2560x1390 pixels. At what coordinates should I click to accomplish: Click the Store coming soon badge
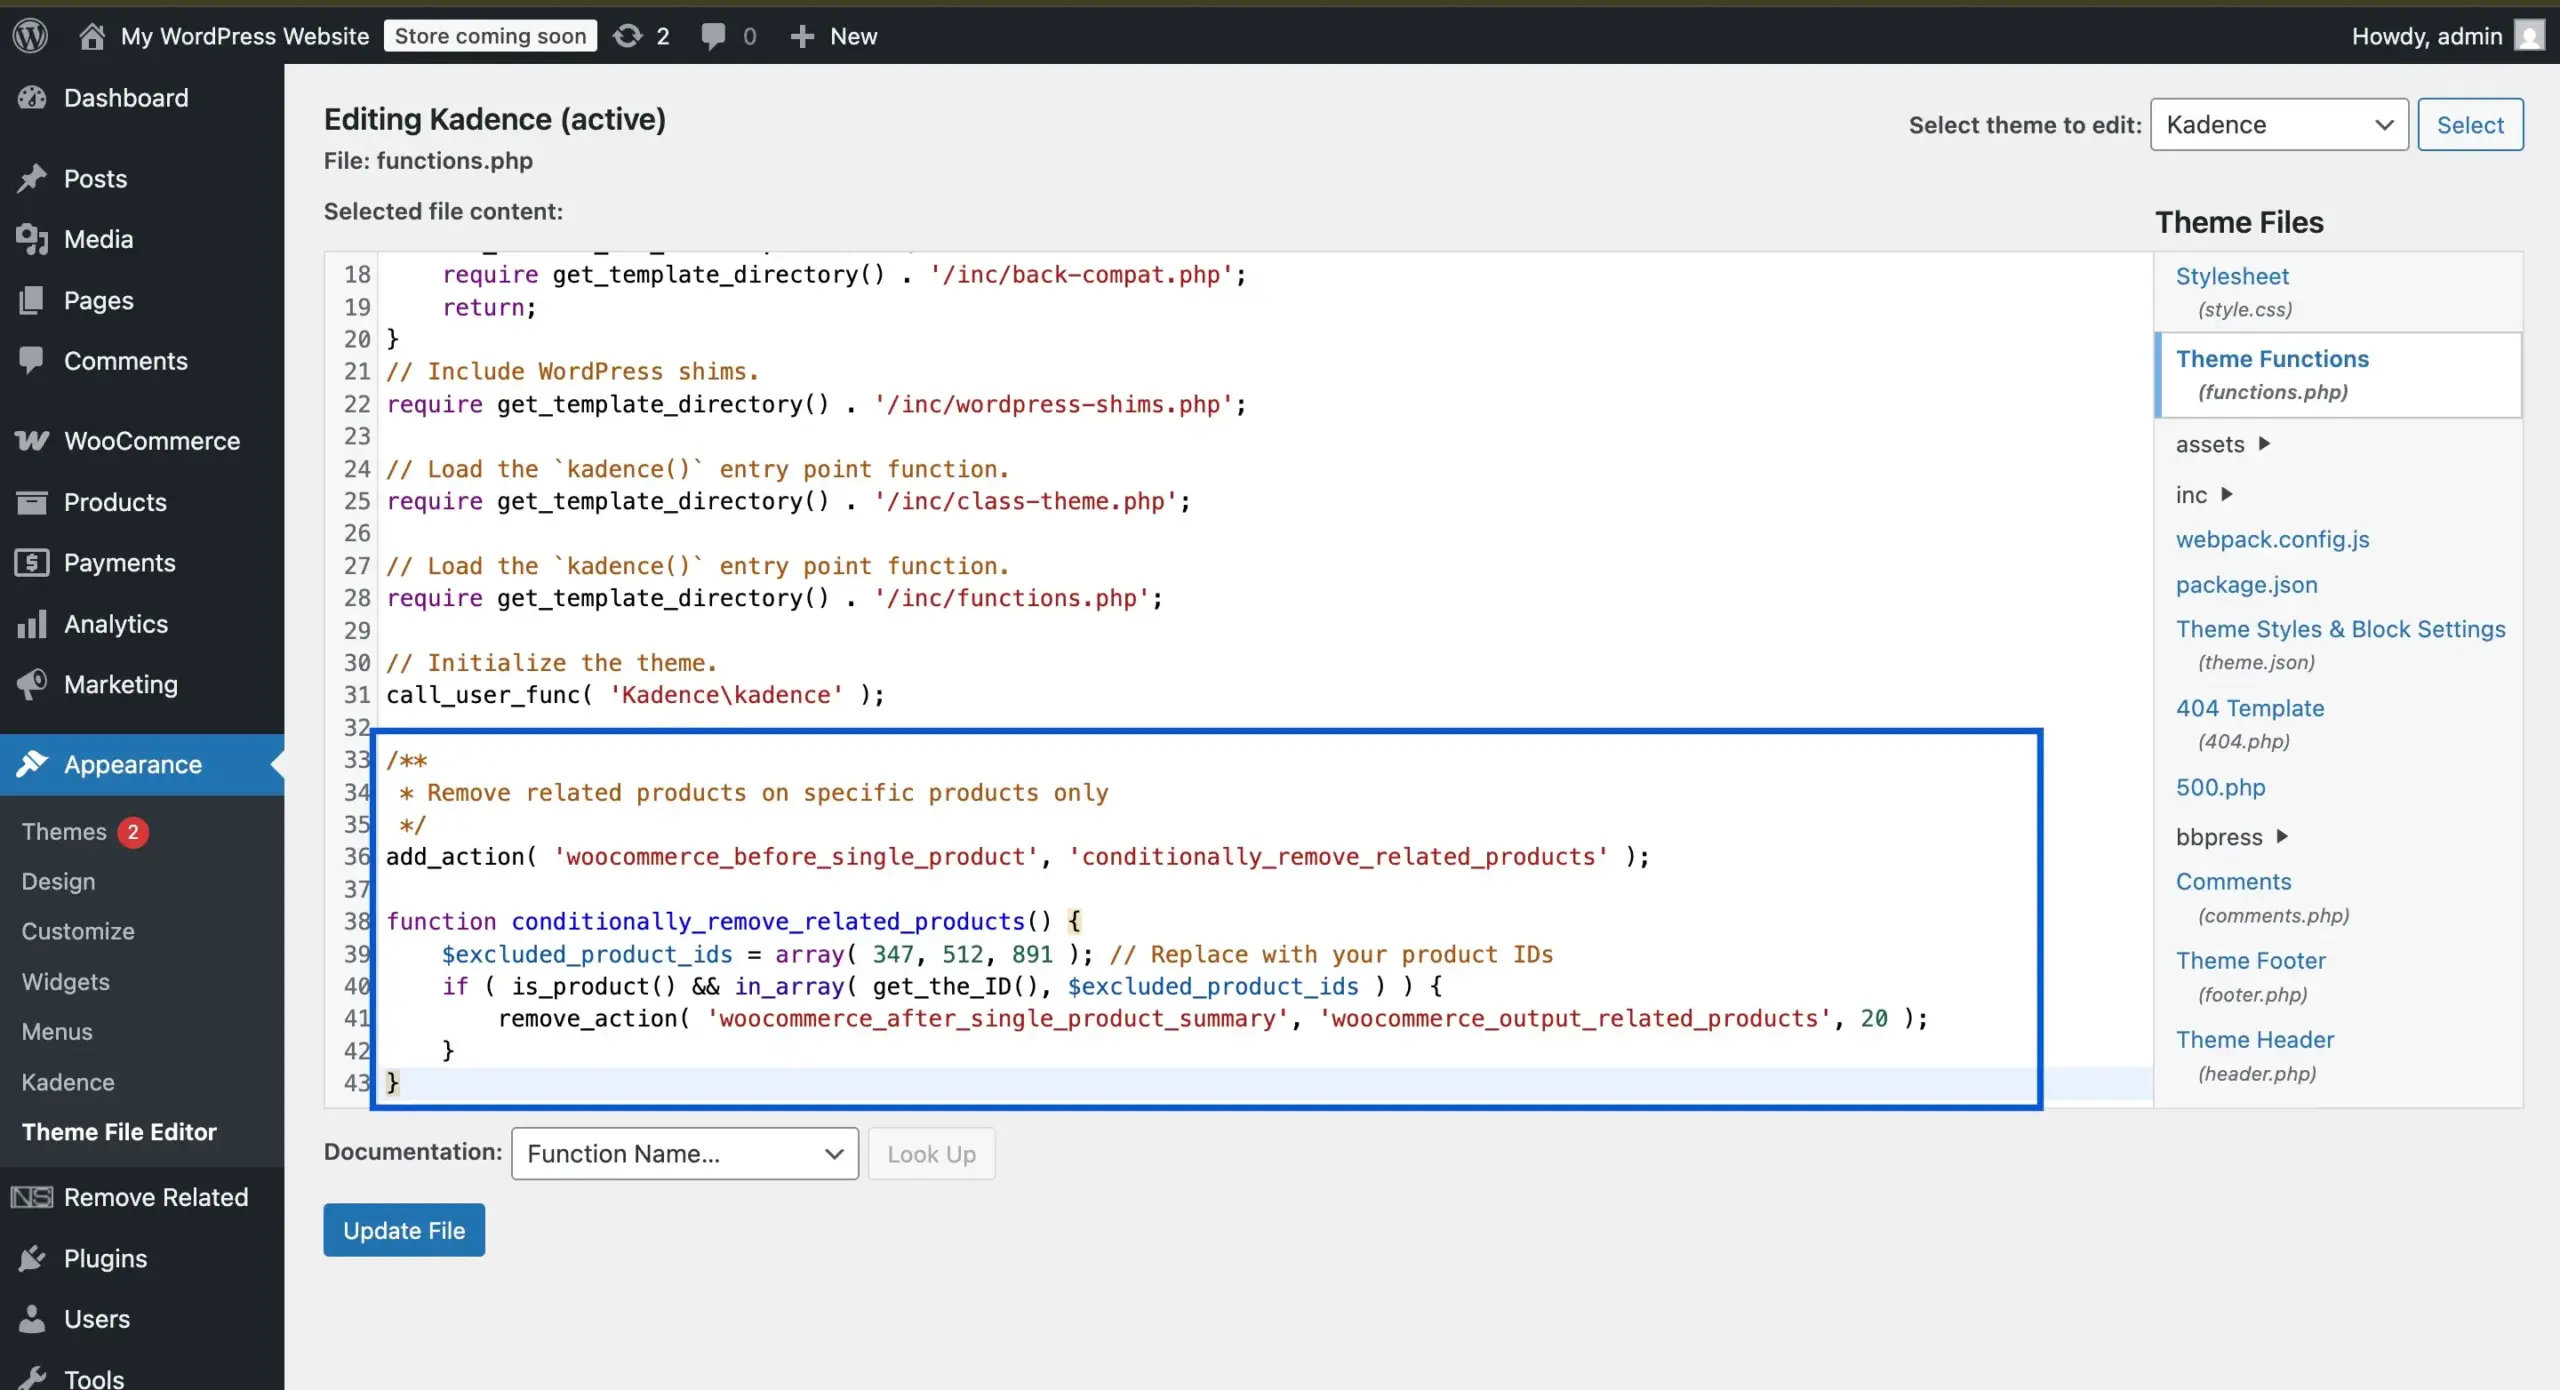point(490,36)
